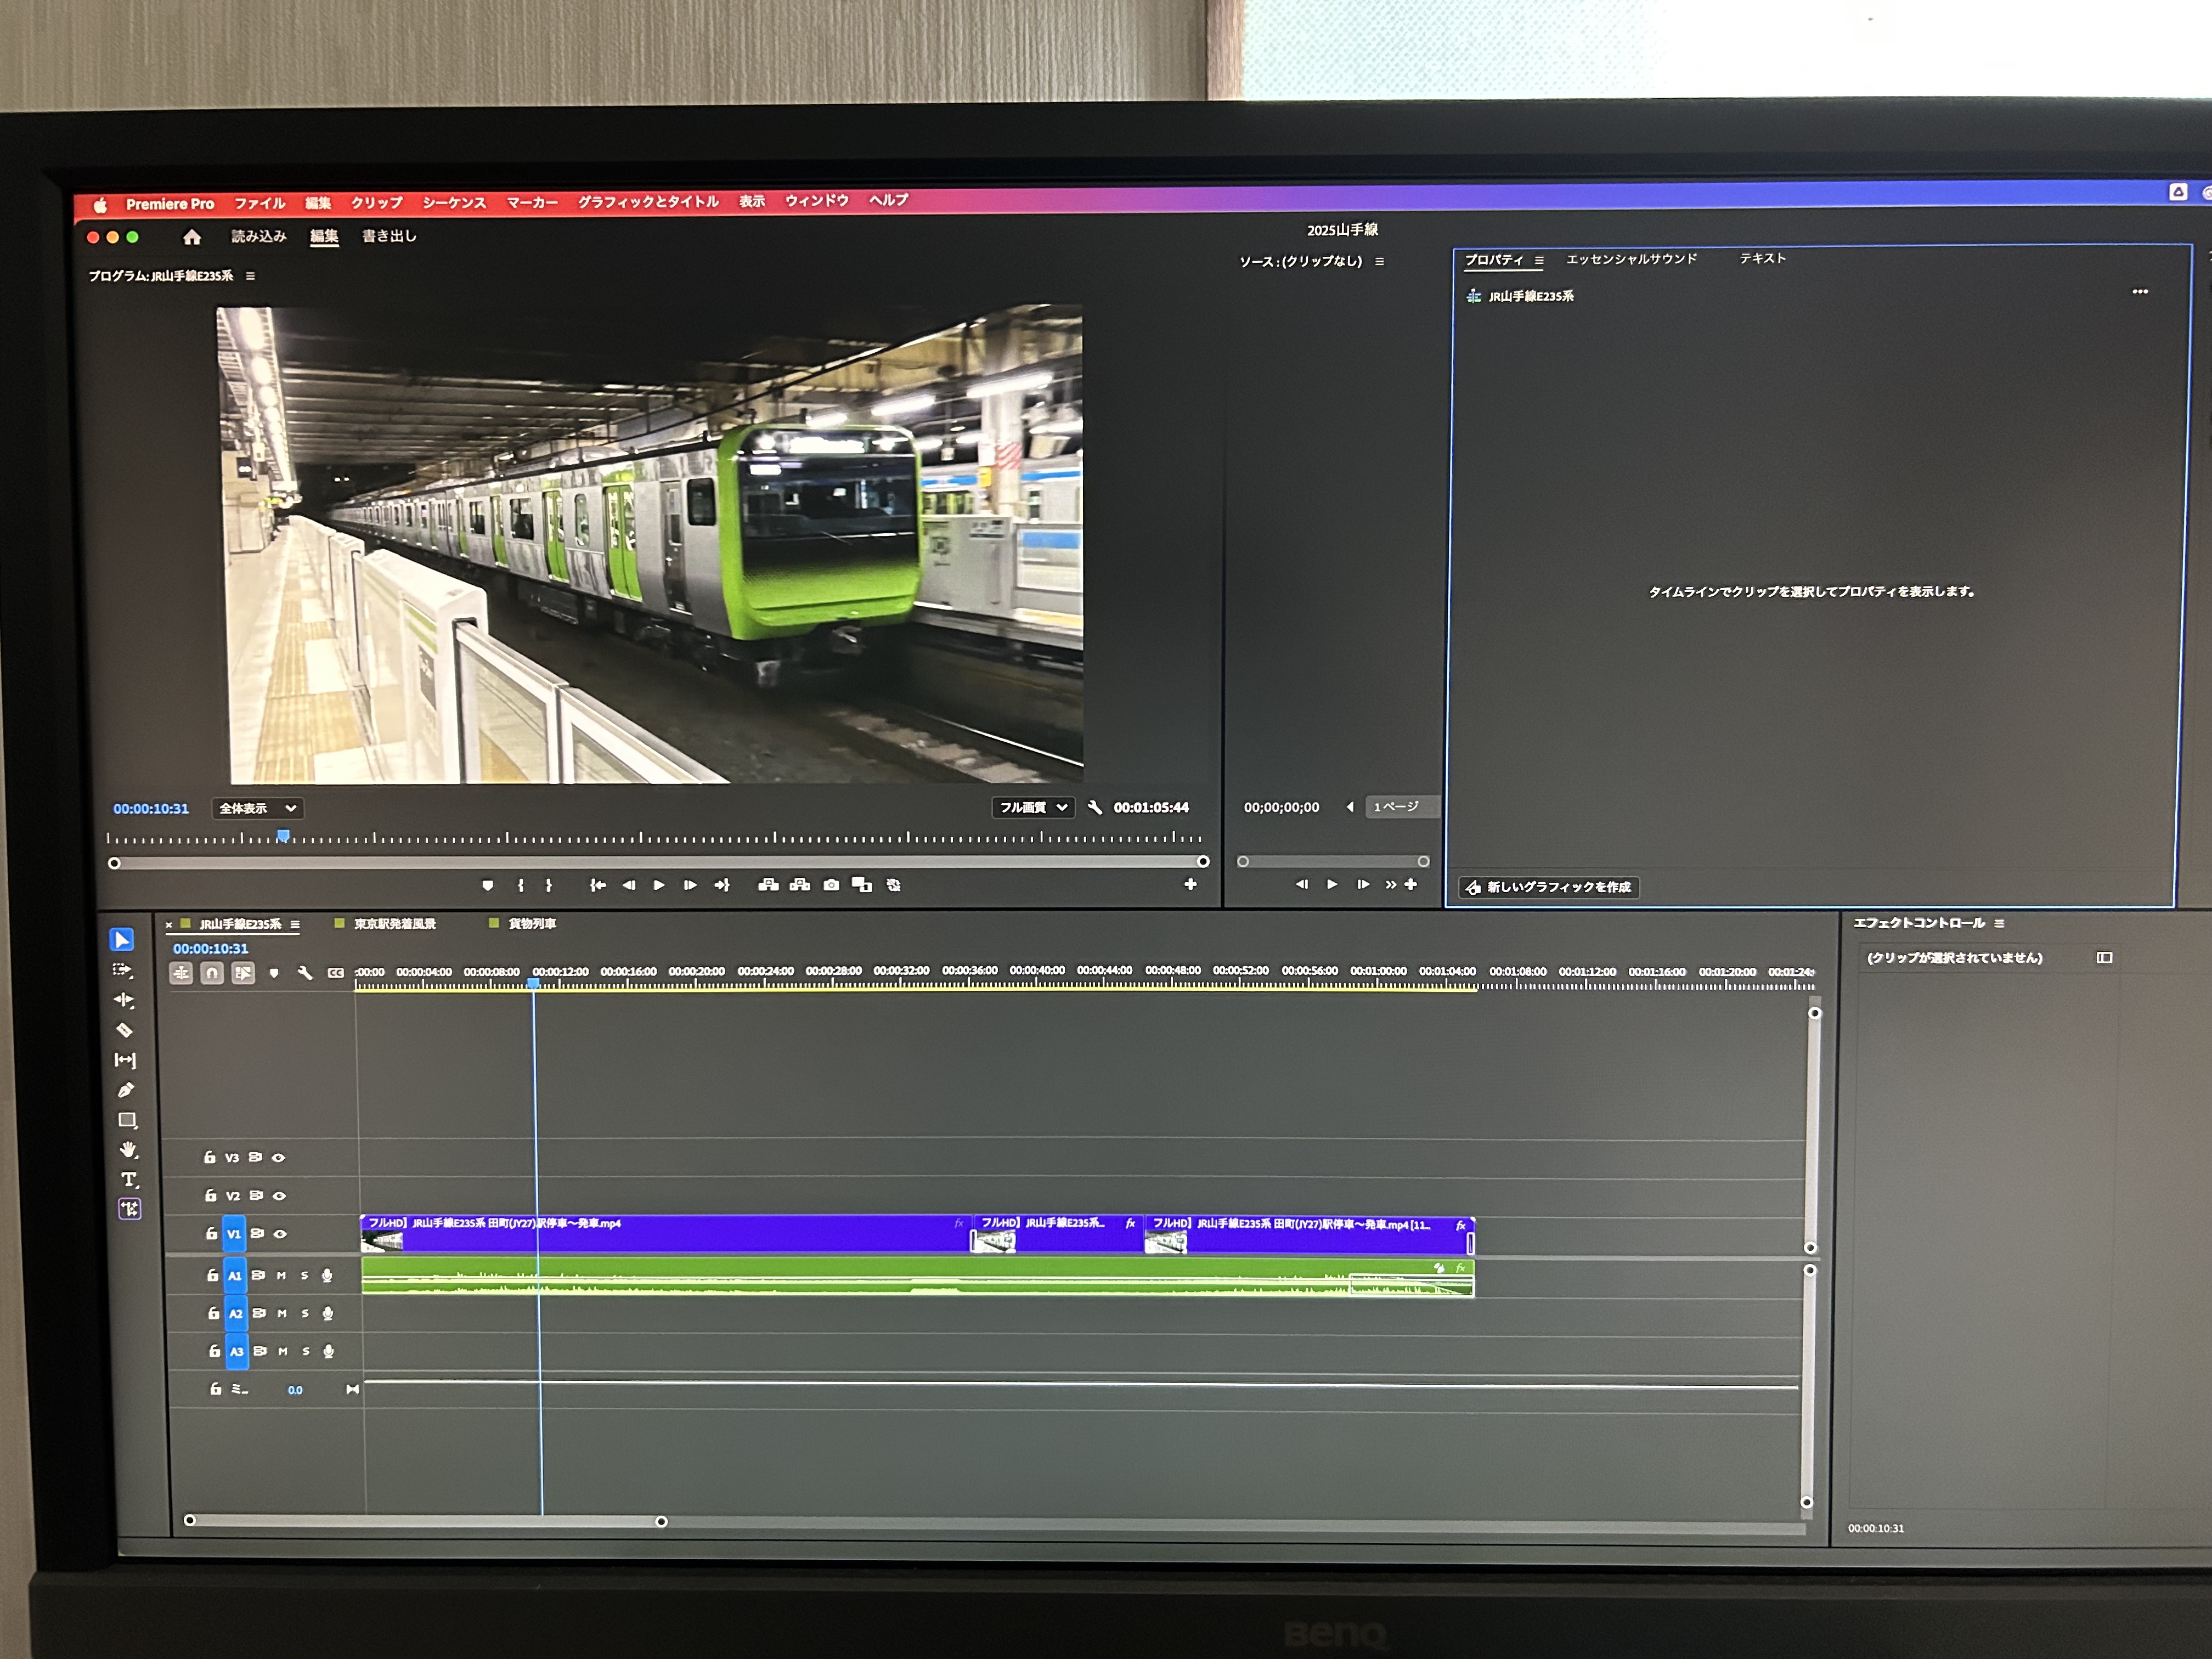
Task: Click the Apple menu
Action: pyautogui.click(x=100, y=205)
